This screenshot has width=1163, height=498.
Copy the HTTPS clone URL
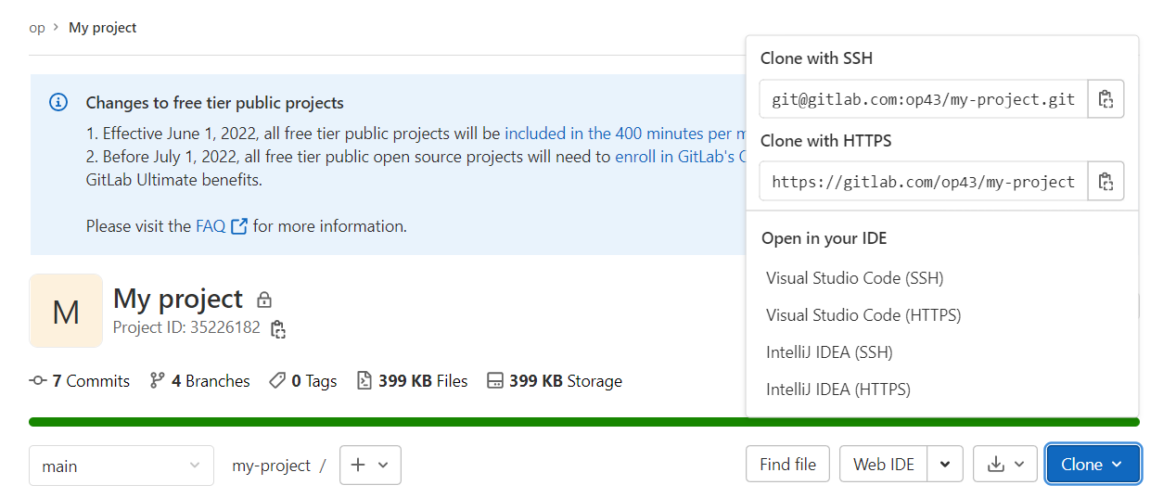click(x=1106, y=181)
